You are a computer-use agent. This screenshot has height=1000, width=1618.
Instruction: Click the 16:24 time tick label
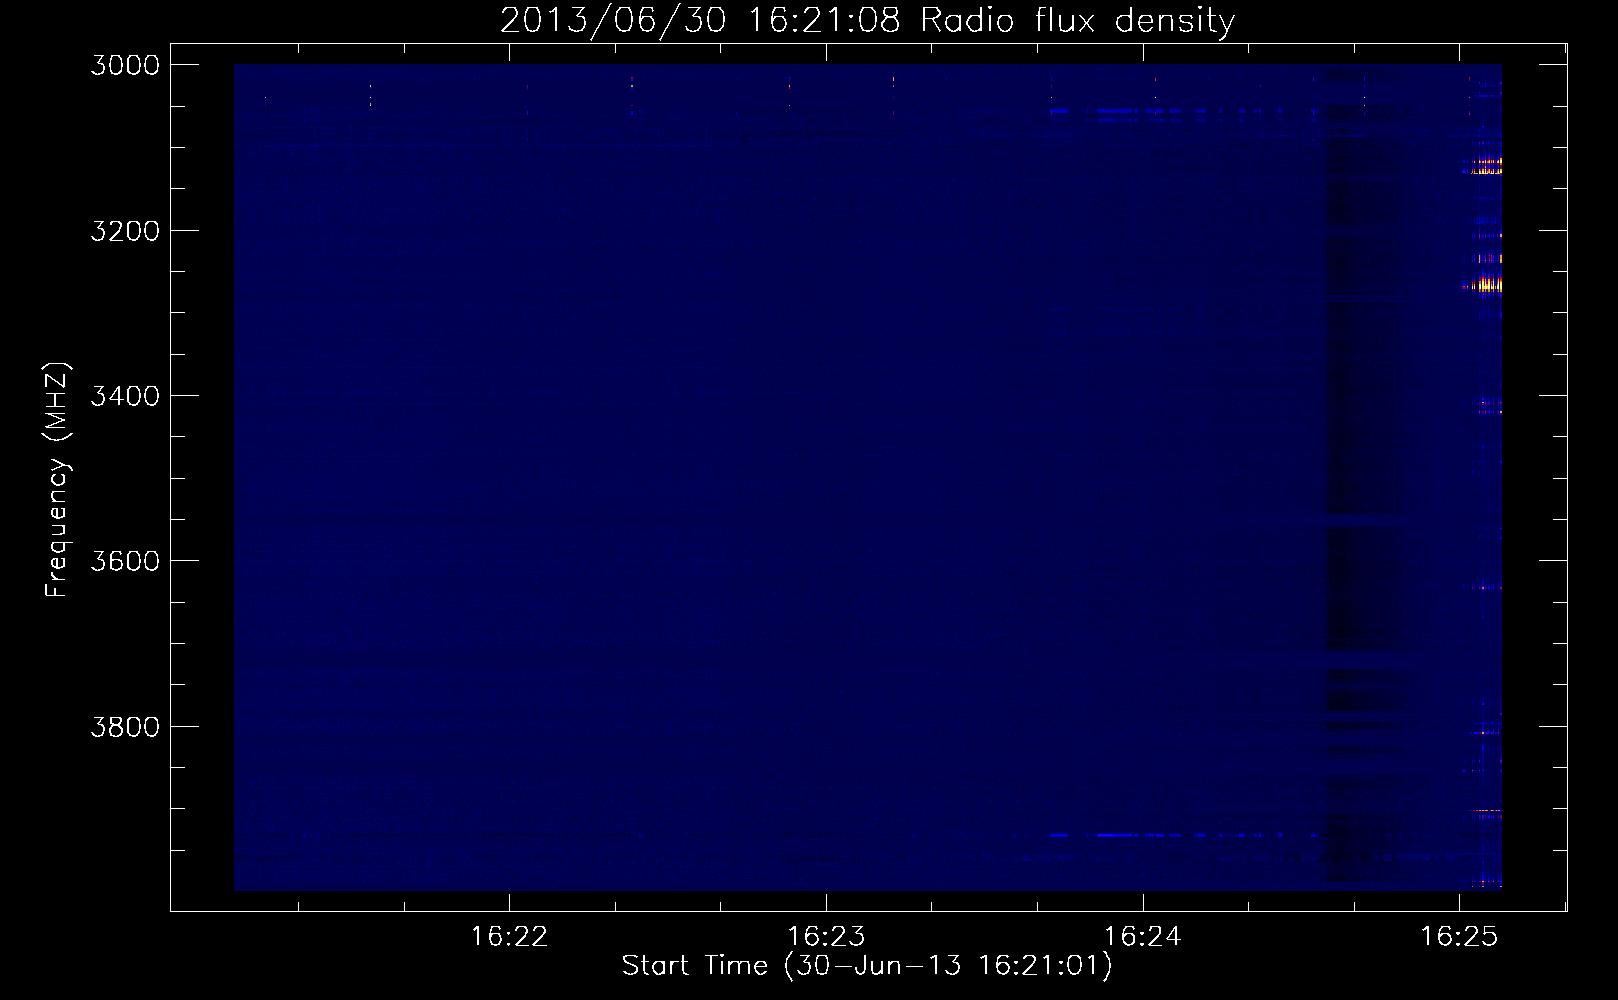(x=1143, y=937)
